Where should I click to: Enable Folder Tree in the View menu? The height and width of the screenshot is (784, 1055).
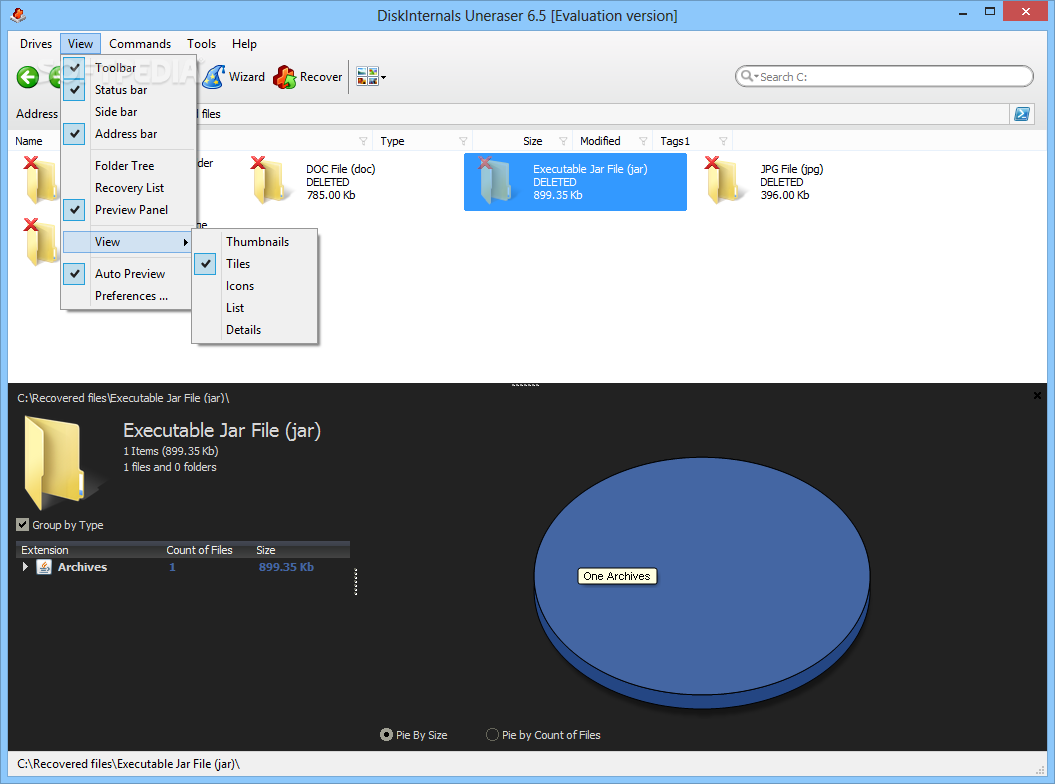[129, 166]
